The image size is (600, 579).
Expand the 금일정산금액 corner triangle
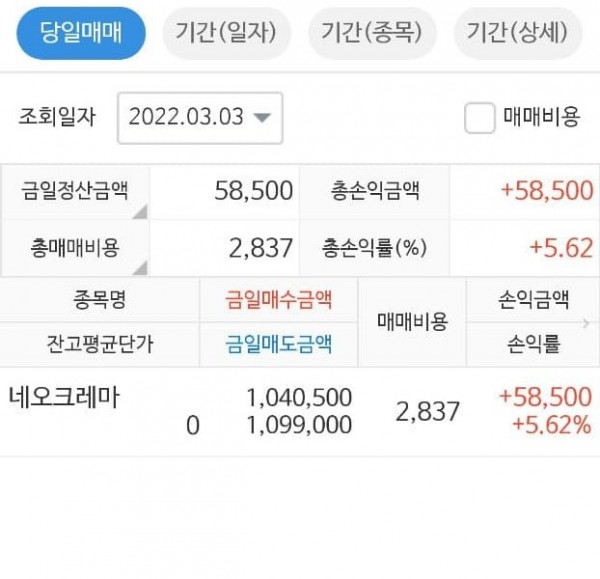point(139,211)
